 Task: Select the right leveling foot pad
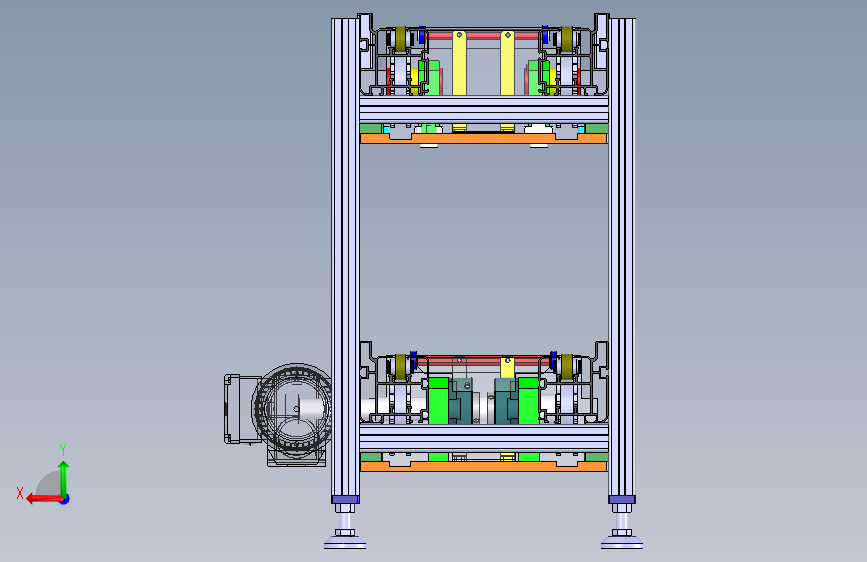pyautogui.click(x=622, y=543)
